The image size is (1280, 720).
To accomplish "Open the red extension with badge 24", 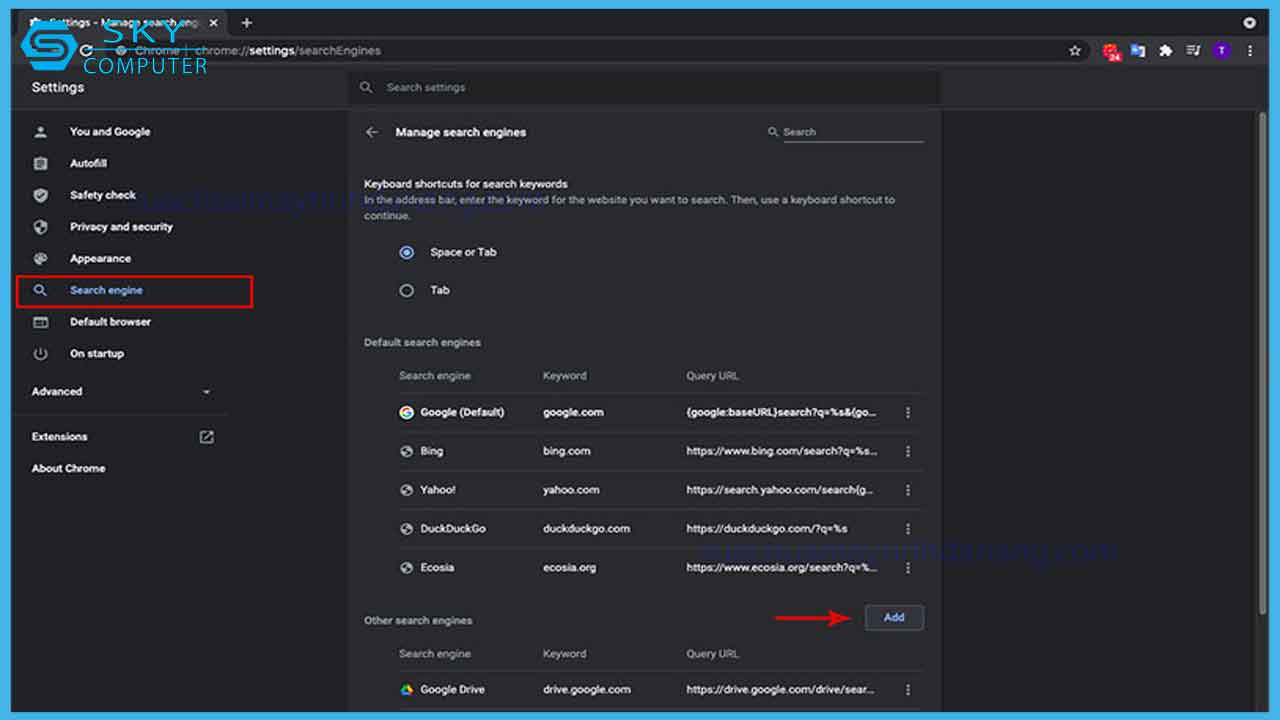I will (x=1112, y=52).
